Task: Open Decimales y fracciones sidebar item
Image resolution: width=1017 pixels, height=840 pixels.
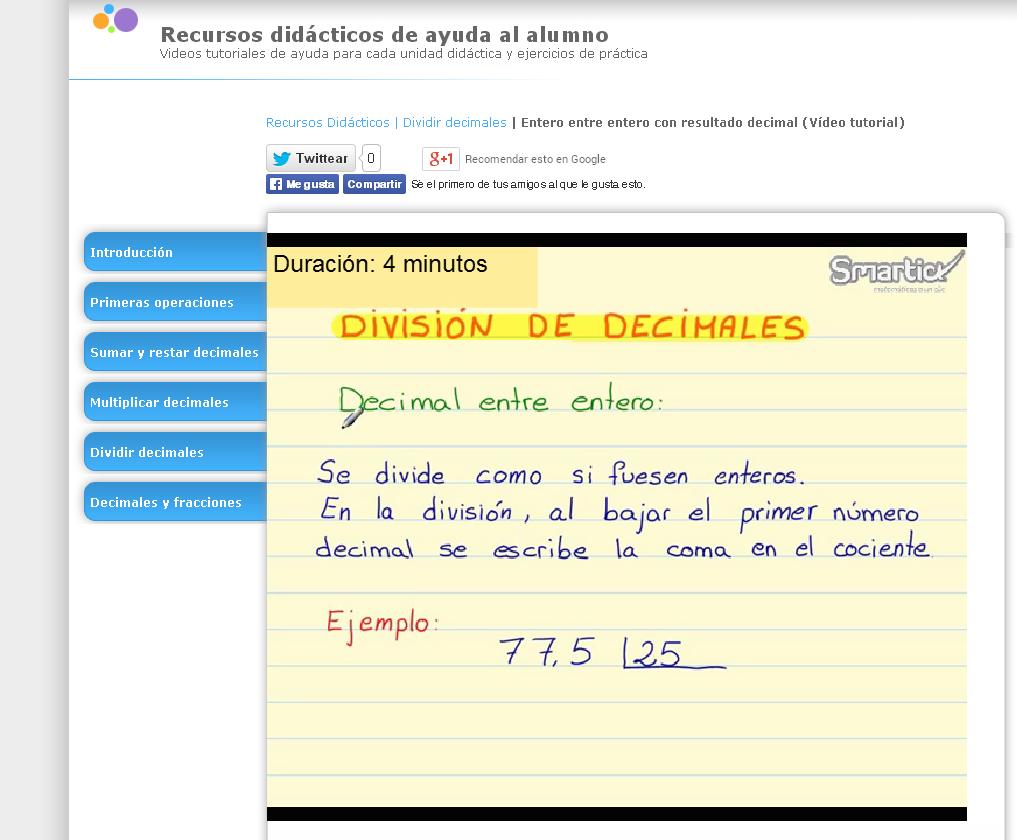Action: [175, 502]
